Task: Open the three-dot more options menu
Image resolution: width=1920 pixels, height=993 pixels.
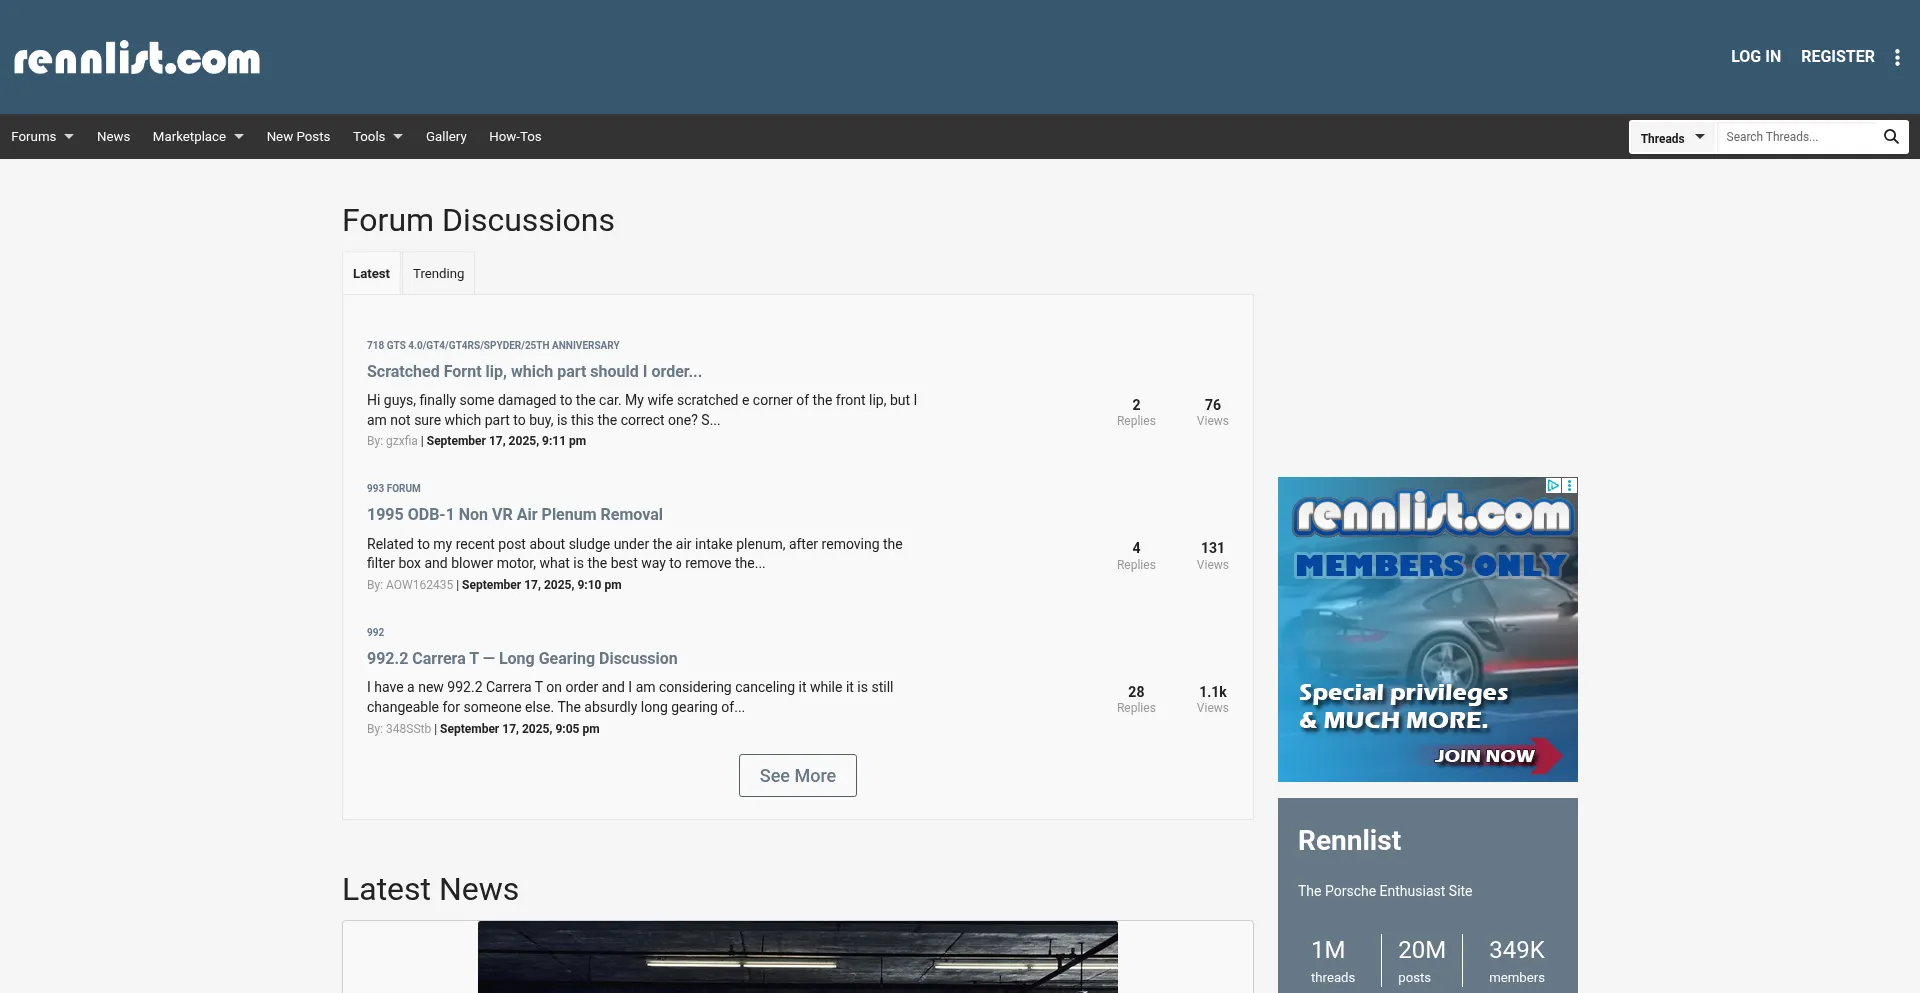Action: (x=1897, y=57)
